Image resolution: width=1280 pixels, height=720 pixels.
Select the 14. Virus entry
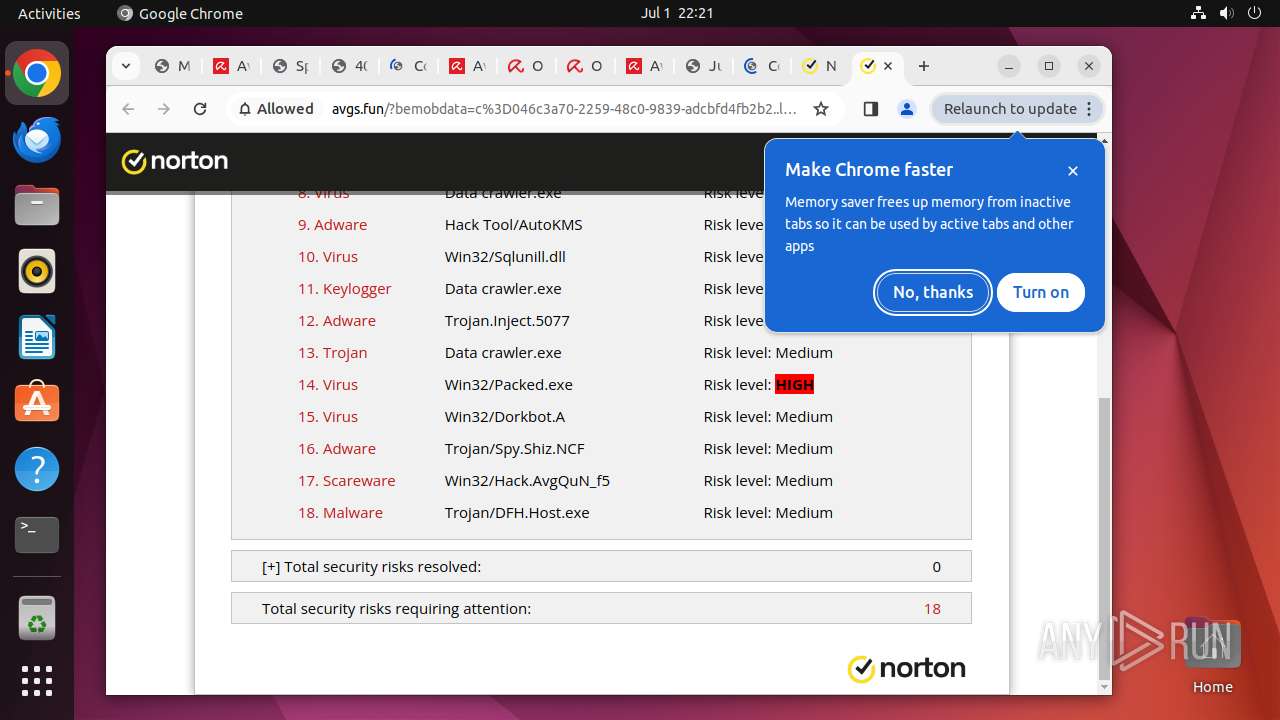click(x=328, y=384)
